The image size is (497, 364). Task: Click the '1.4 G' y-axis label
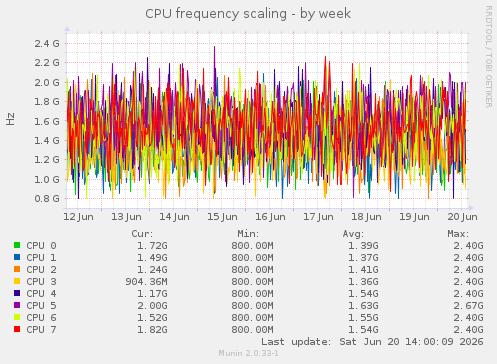pos(47,141)
